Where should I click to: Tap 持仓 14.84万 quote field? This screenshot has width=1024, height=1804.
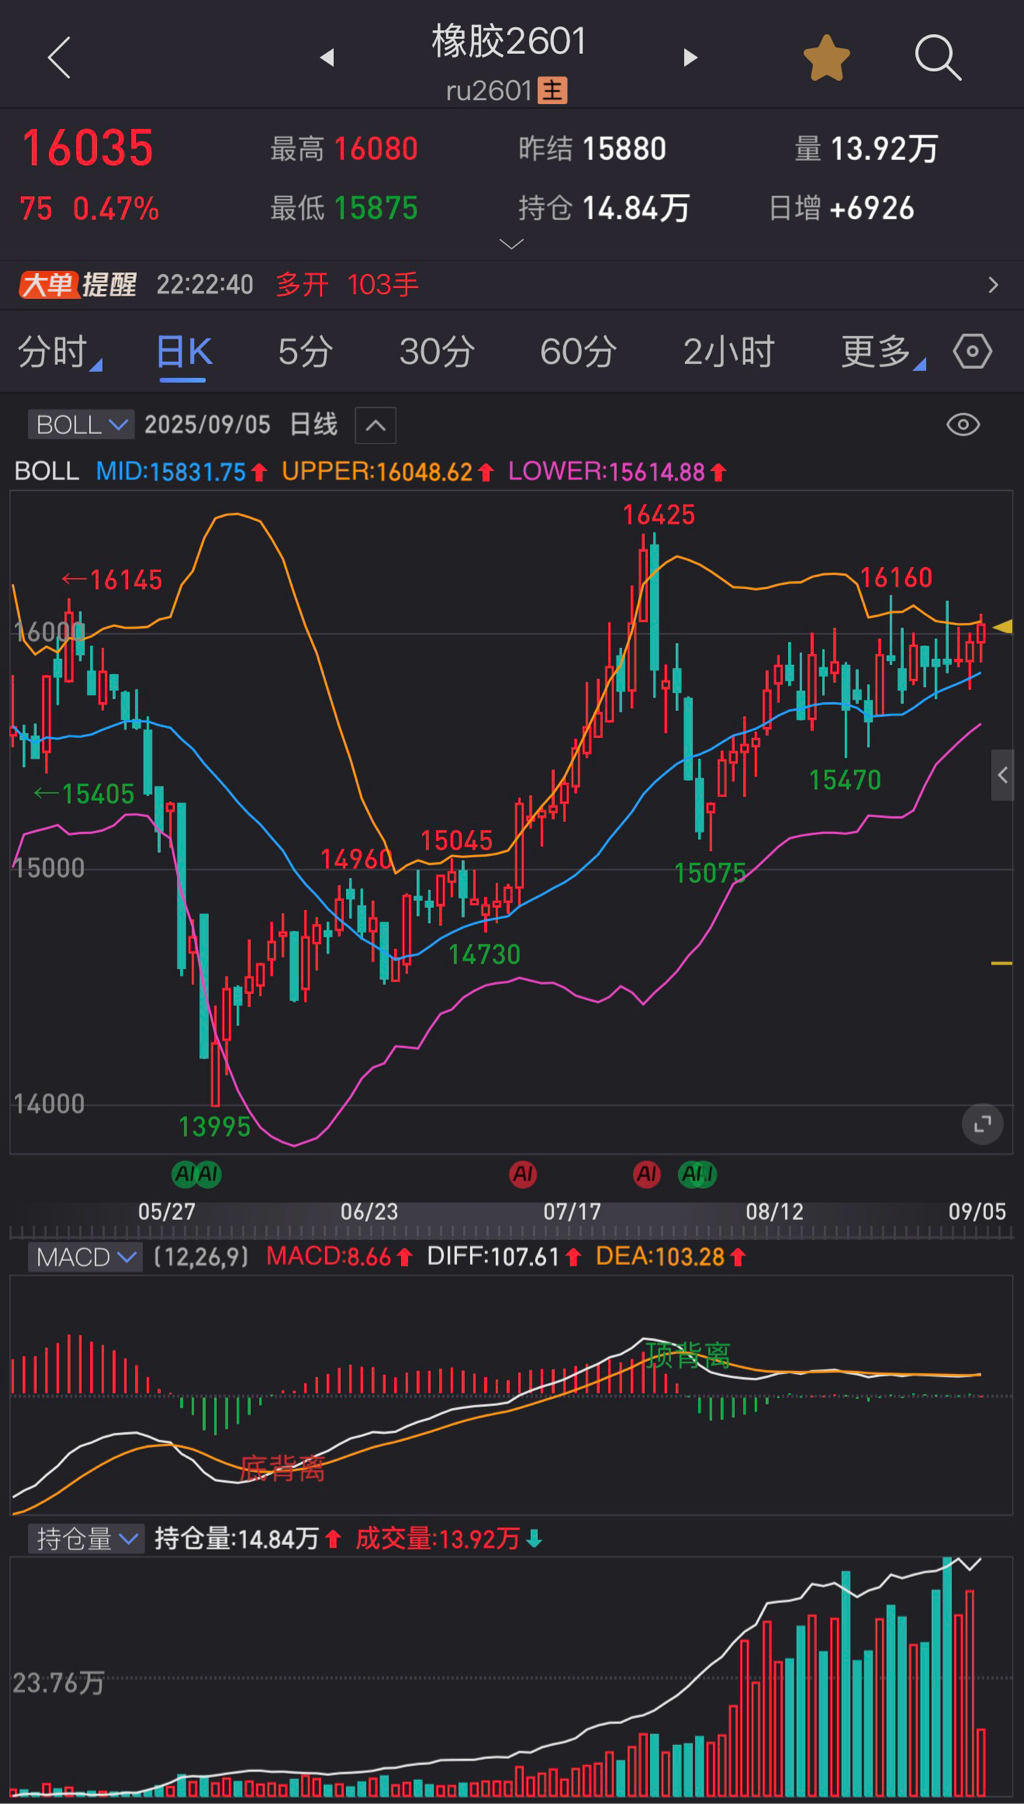click(x=604, y=208)
